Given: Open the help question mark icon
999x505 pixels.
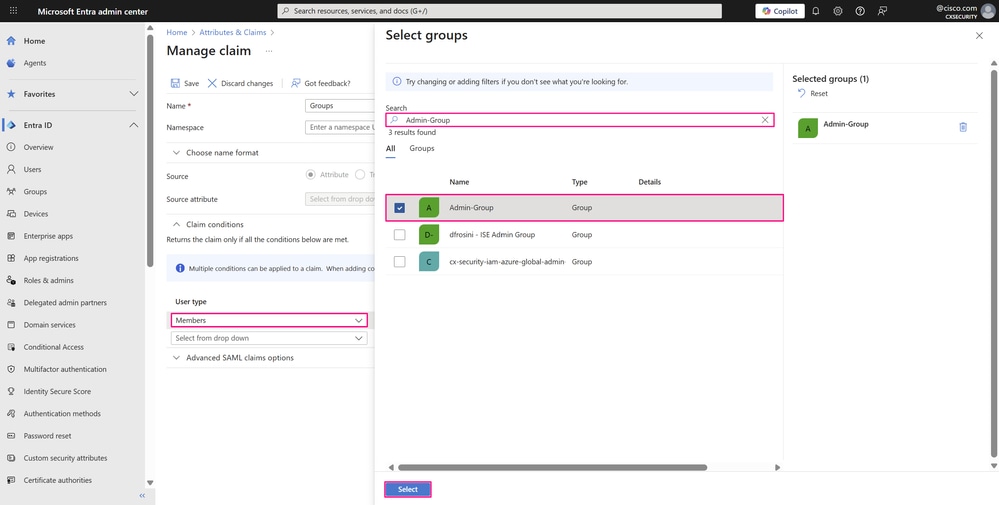Looking at the screenshot, I should point(860,11).
